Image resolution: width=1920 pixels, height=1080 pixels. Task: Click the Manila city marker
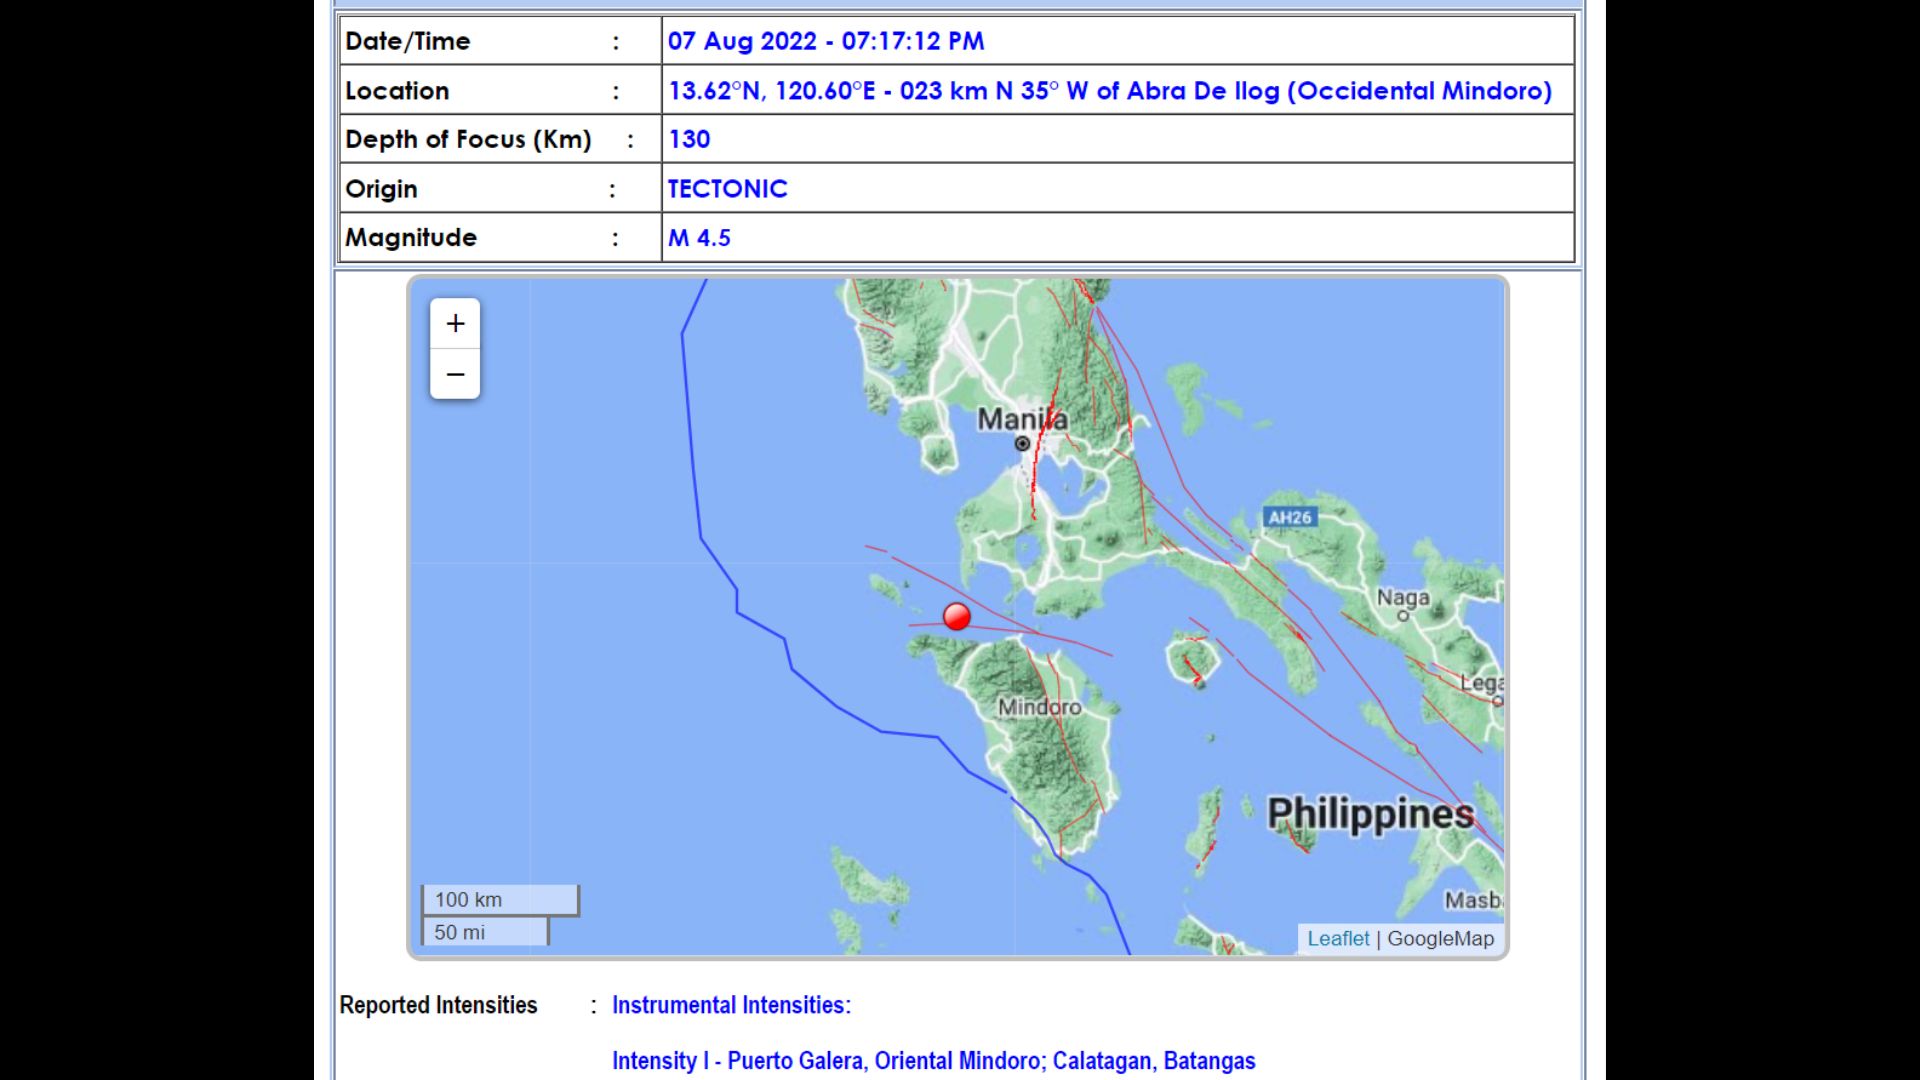click(x=1022, y=444)
